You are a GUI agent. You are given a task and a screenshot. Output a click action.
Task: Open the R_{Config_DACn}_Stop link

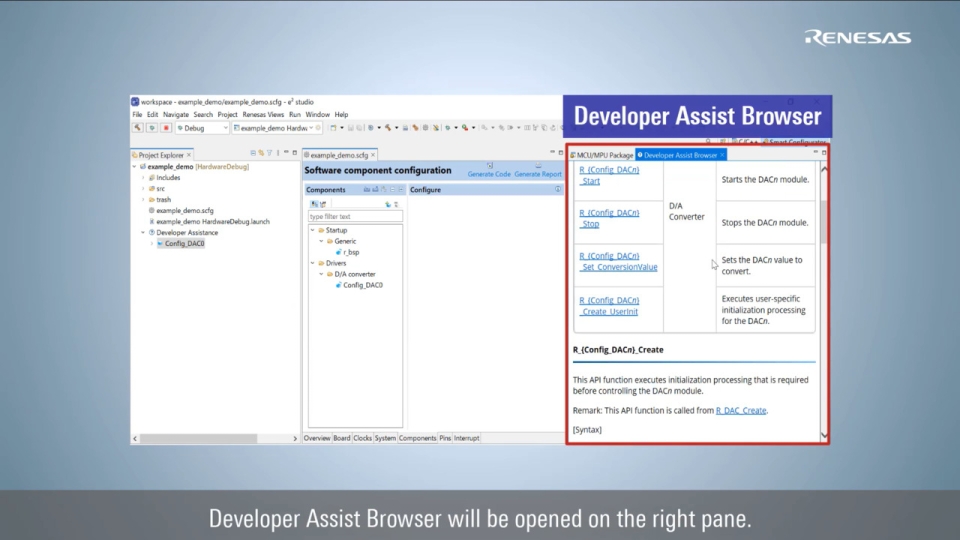pos(609,218)
